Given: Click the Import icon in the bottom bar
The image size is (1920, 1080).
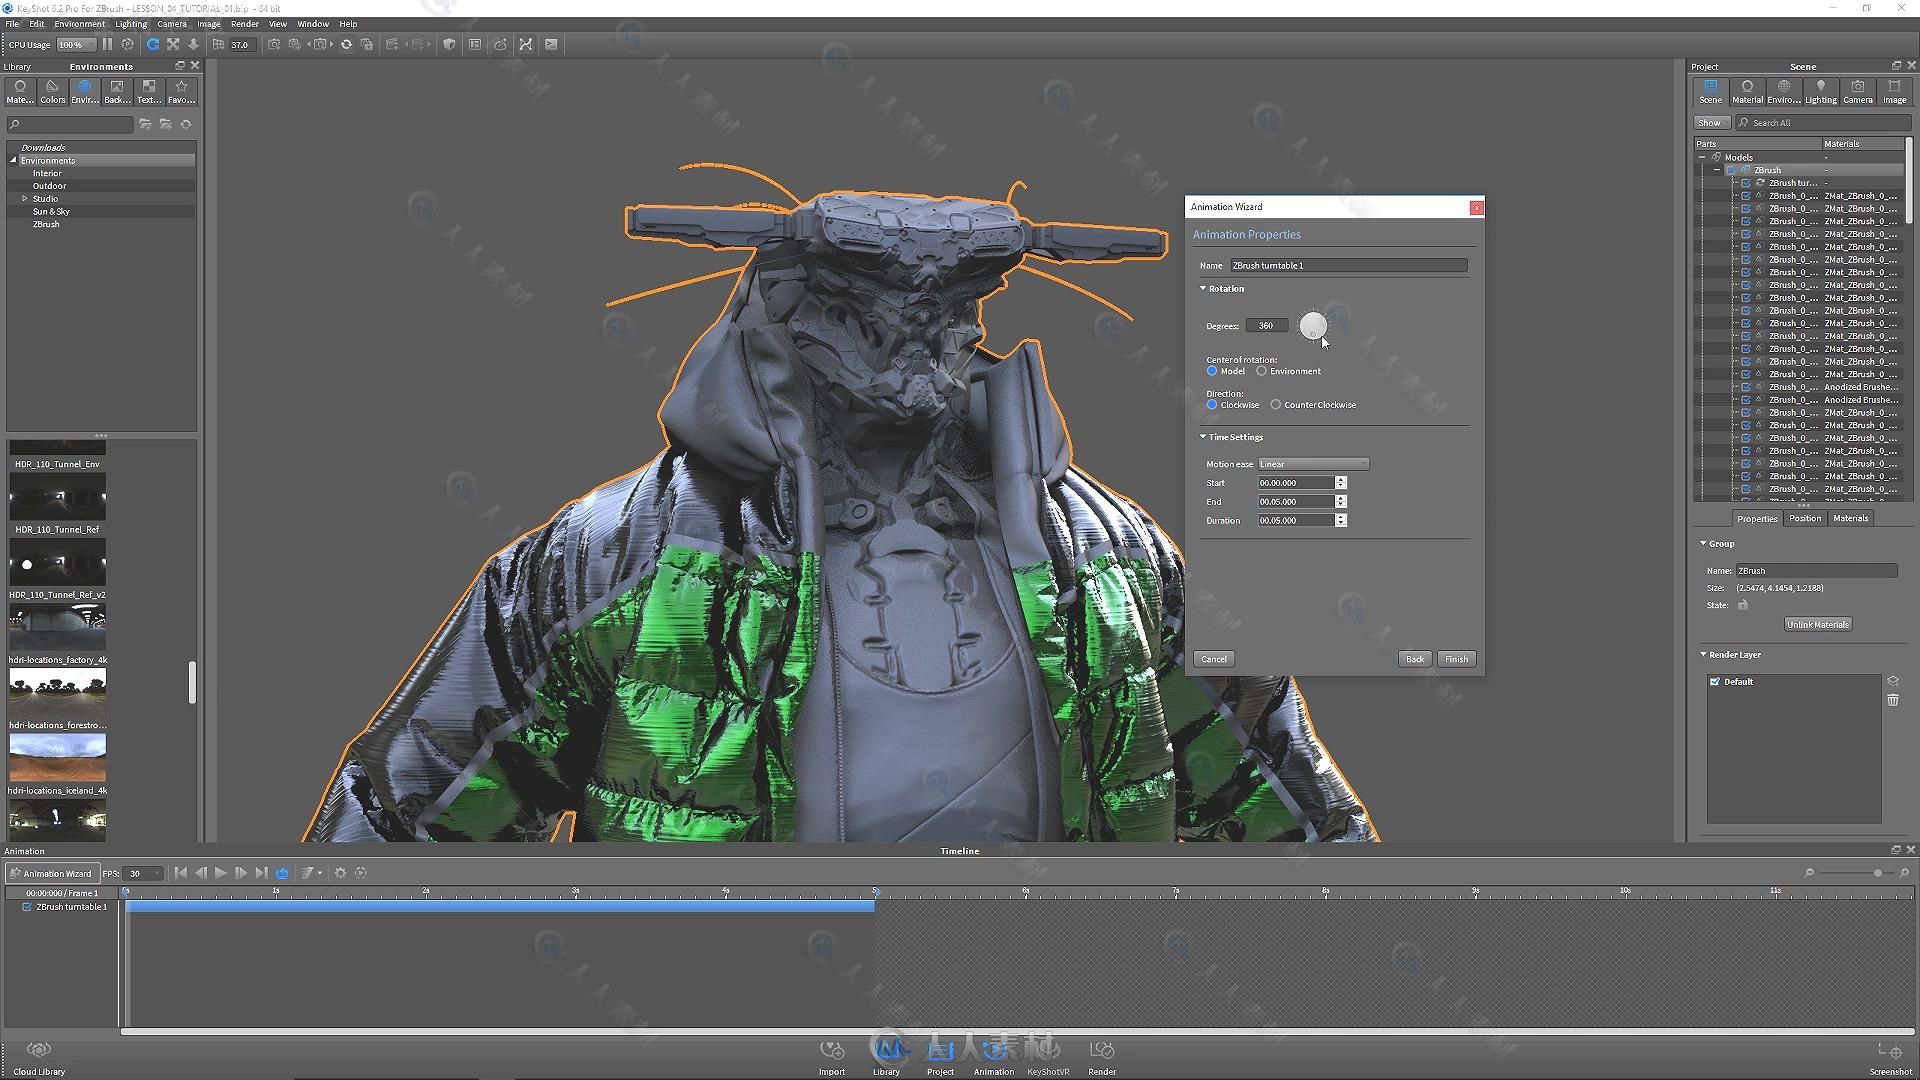Looking at the screenshot, I should [832, 1057].
